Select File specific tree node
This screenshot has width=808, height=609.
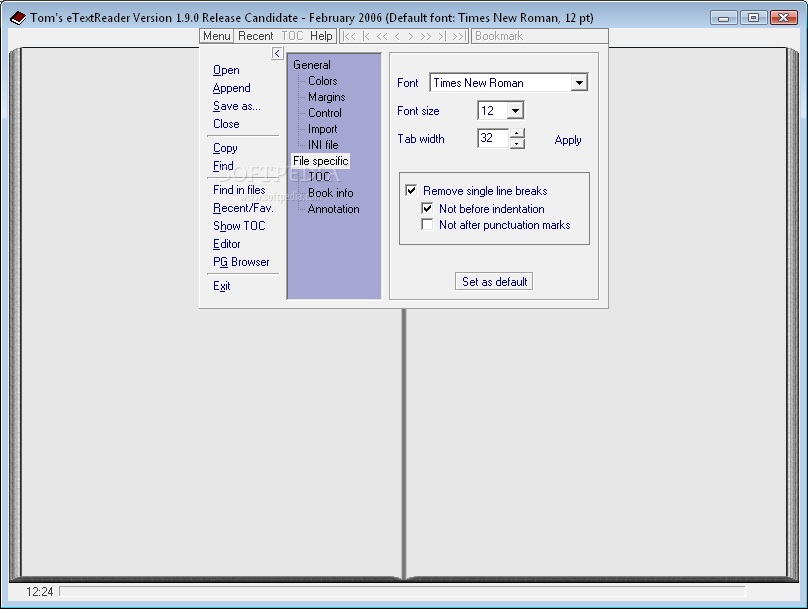(x=321, y=161)
